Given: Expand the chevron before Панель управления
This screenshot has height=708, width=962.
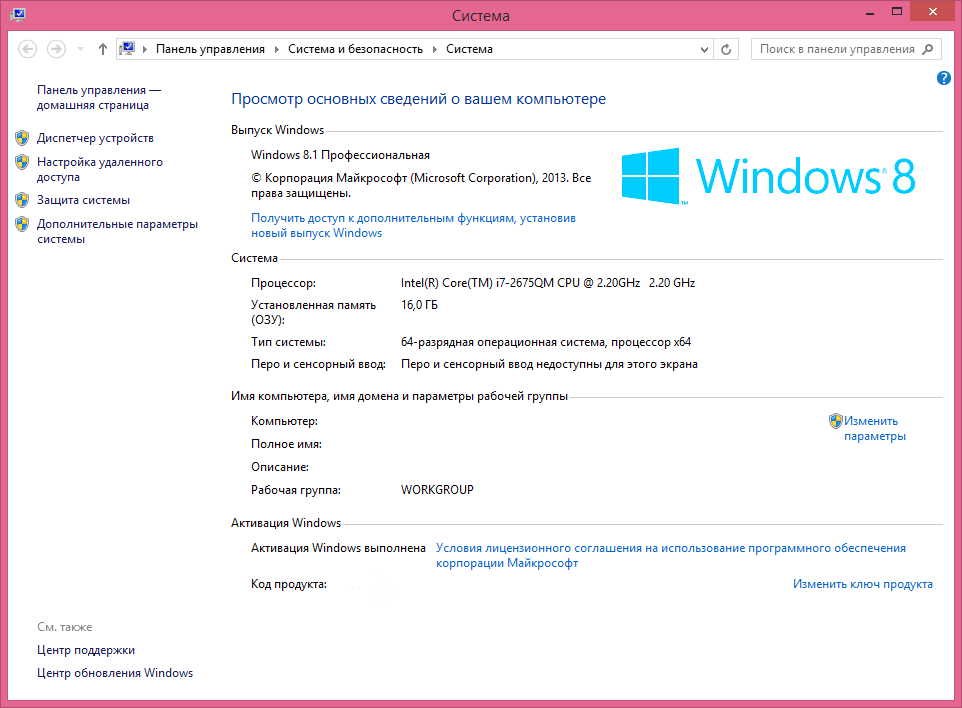Looking at the screenshot, I should pyautogui.click(x=145, y=49).
